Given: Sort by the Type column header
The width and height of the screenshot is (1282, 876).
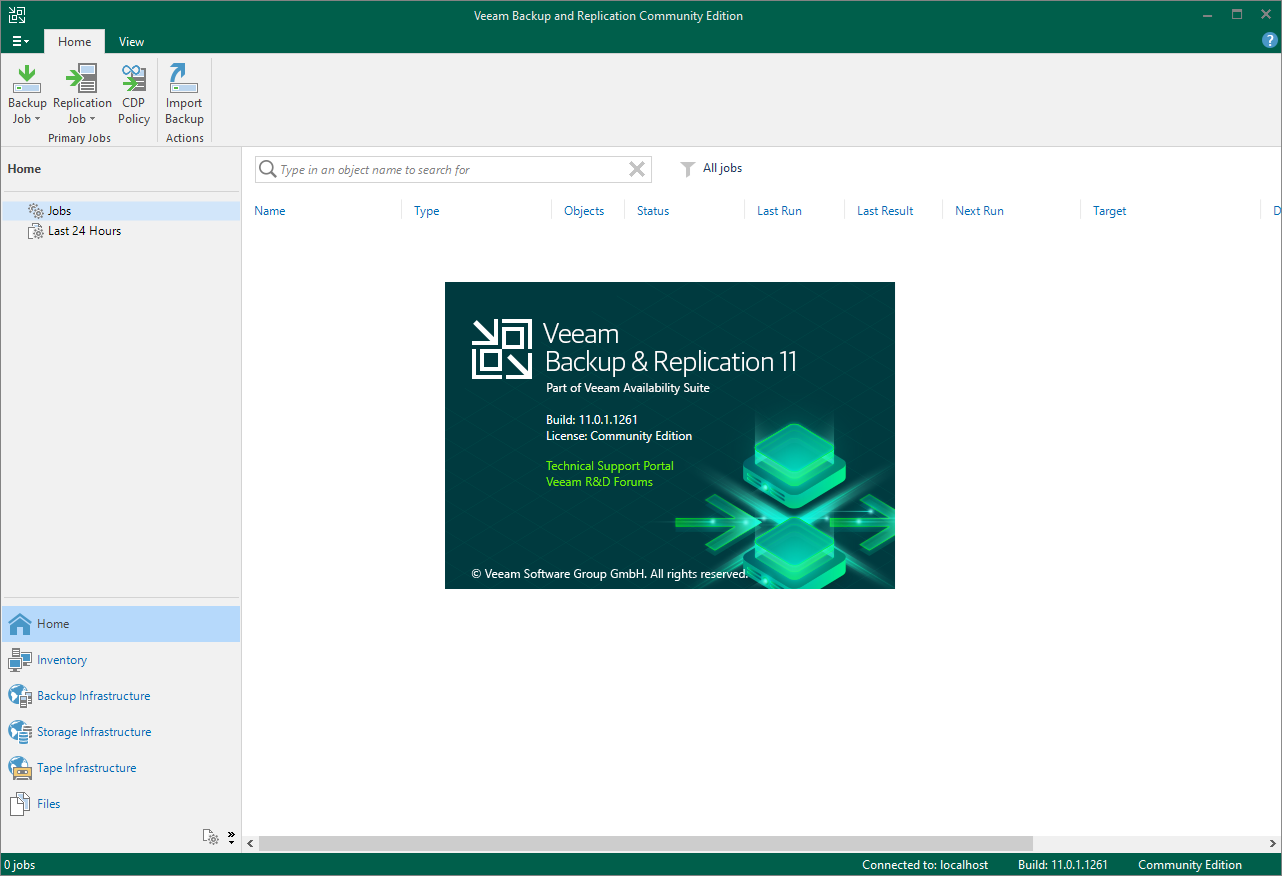Looking at the screenshot, I should coord(427,211).
